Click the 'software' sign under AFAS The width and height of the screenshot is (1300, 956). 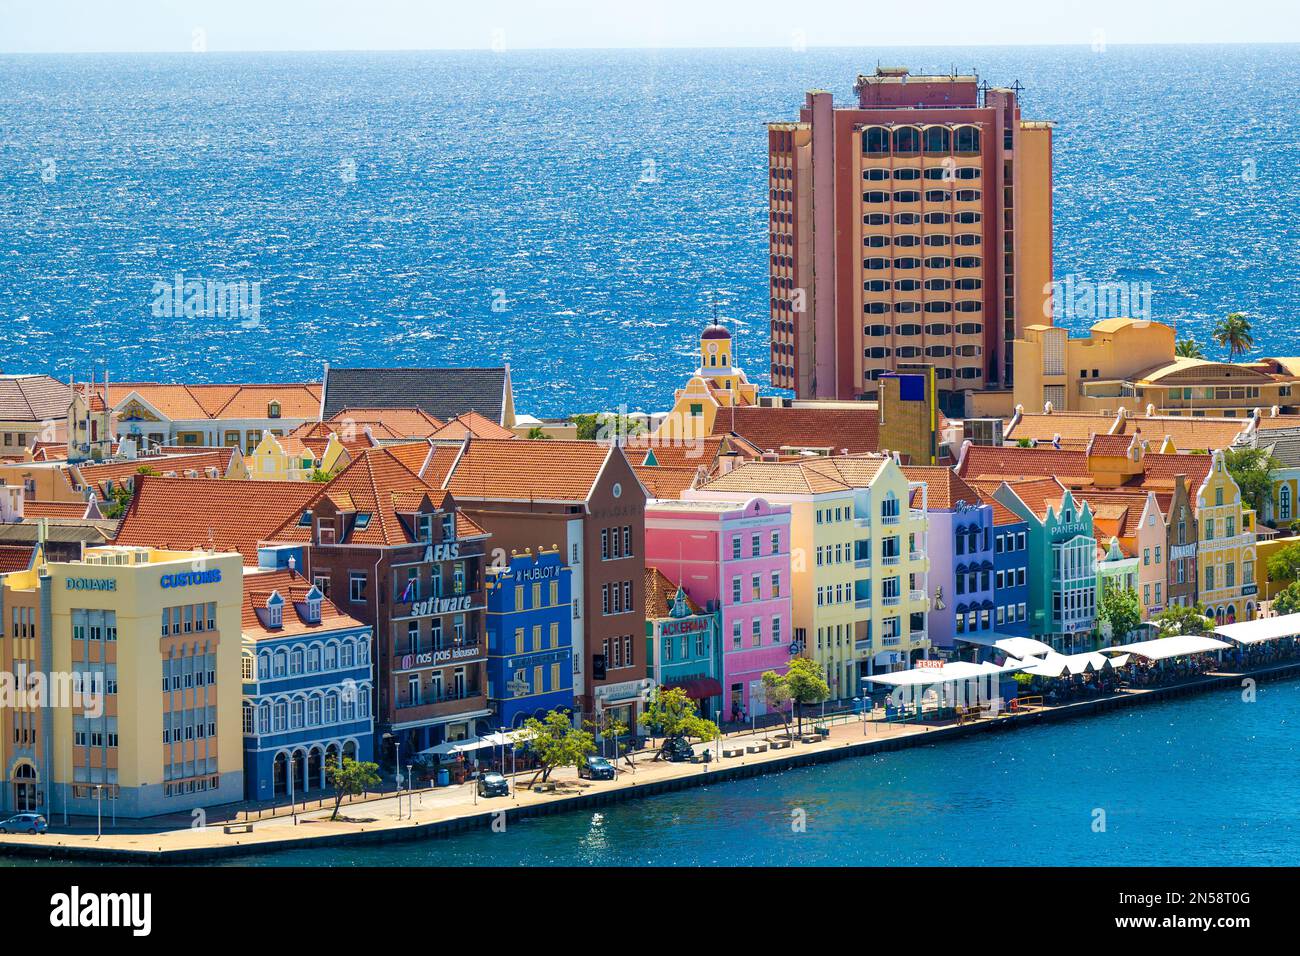tap(441, 604)
